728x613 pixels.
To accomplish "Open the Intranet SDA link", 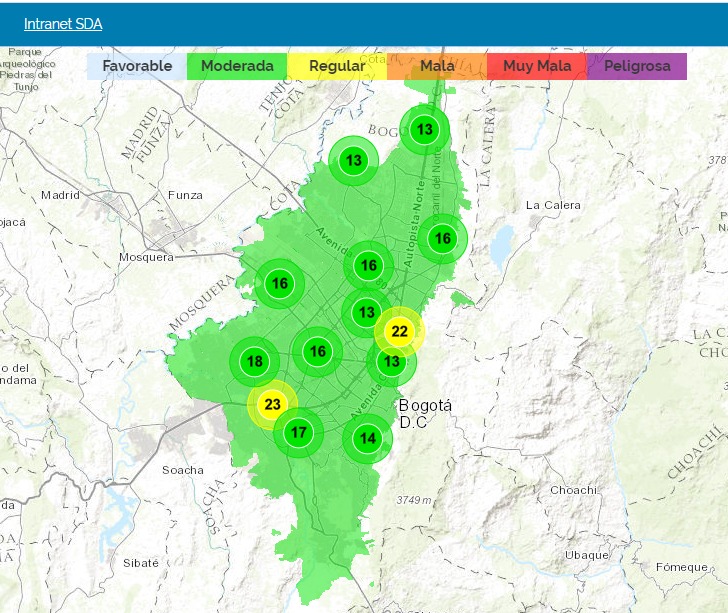I will (63, 24).
